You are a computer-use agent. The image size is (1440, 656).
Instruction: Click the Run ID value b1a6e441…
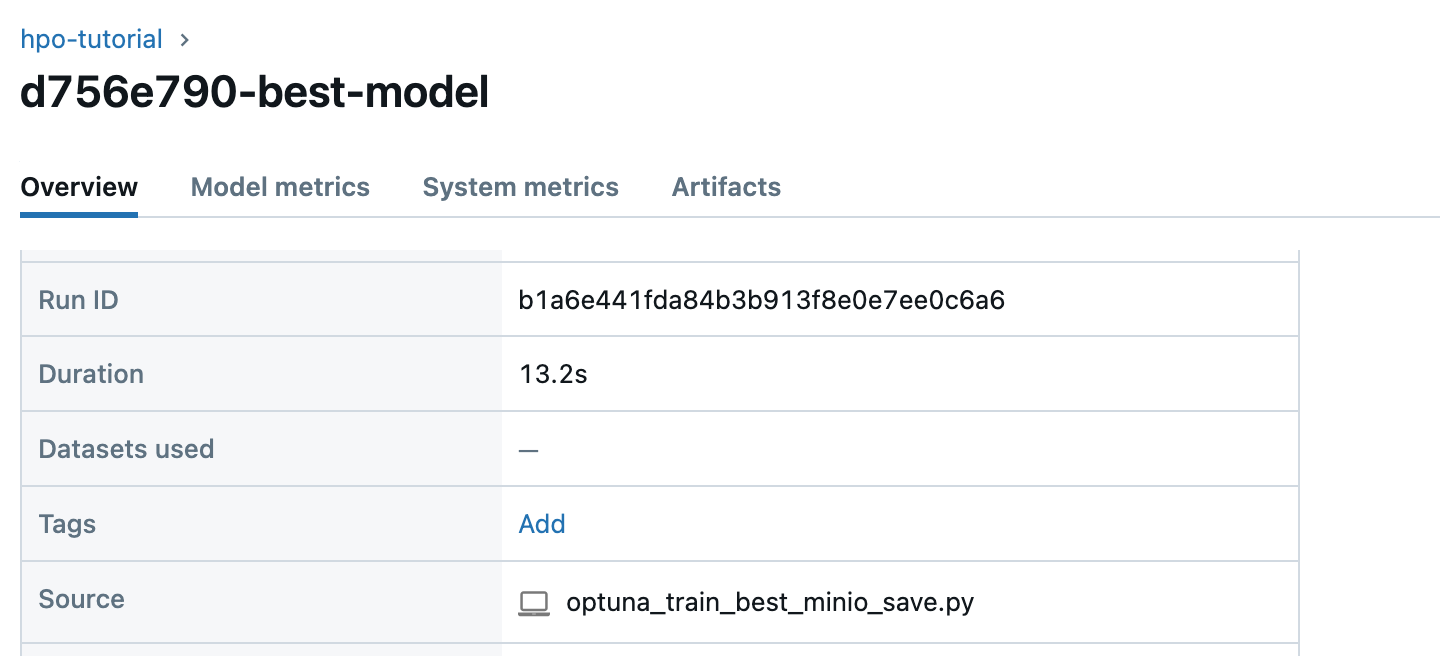click(762, 299)
